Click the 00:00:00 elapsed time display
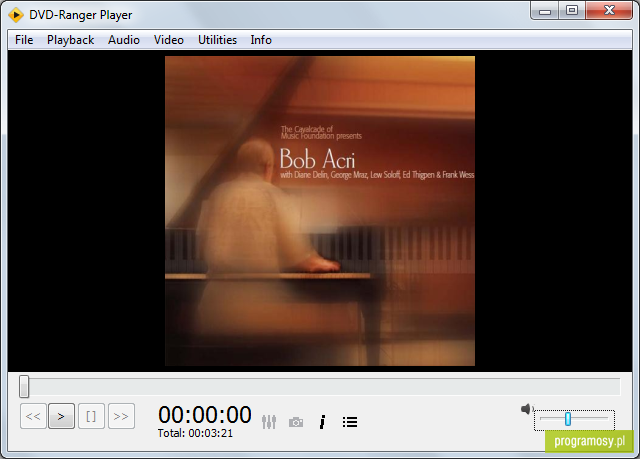This screenshot has height=459, width=640. (205, 415)
